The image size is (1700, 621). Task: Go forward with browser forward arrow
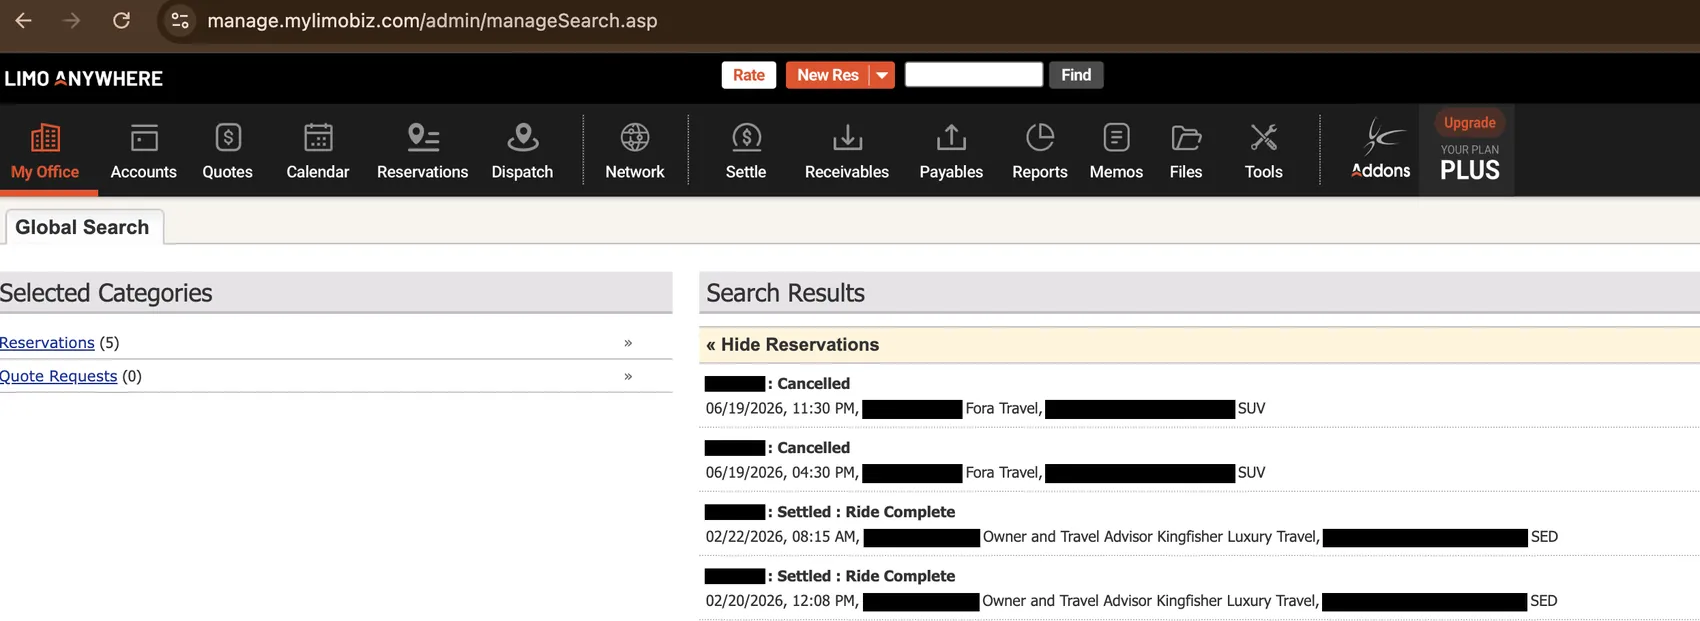(x=72, y=20)
